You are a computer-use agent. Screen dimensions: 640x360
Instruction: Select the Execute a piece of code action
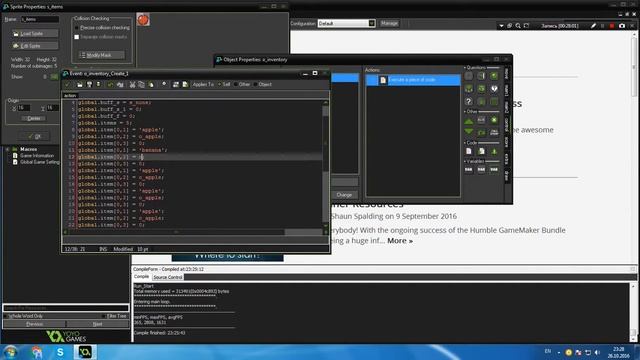[x=413, y=80]
